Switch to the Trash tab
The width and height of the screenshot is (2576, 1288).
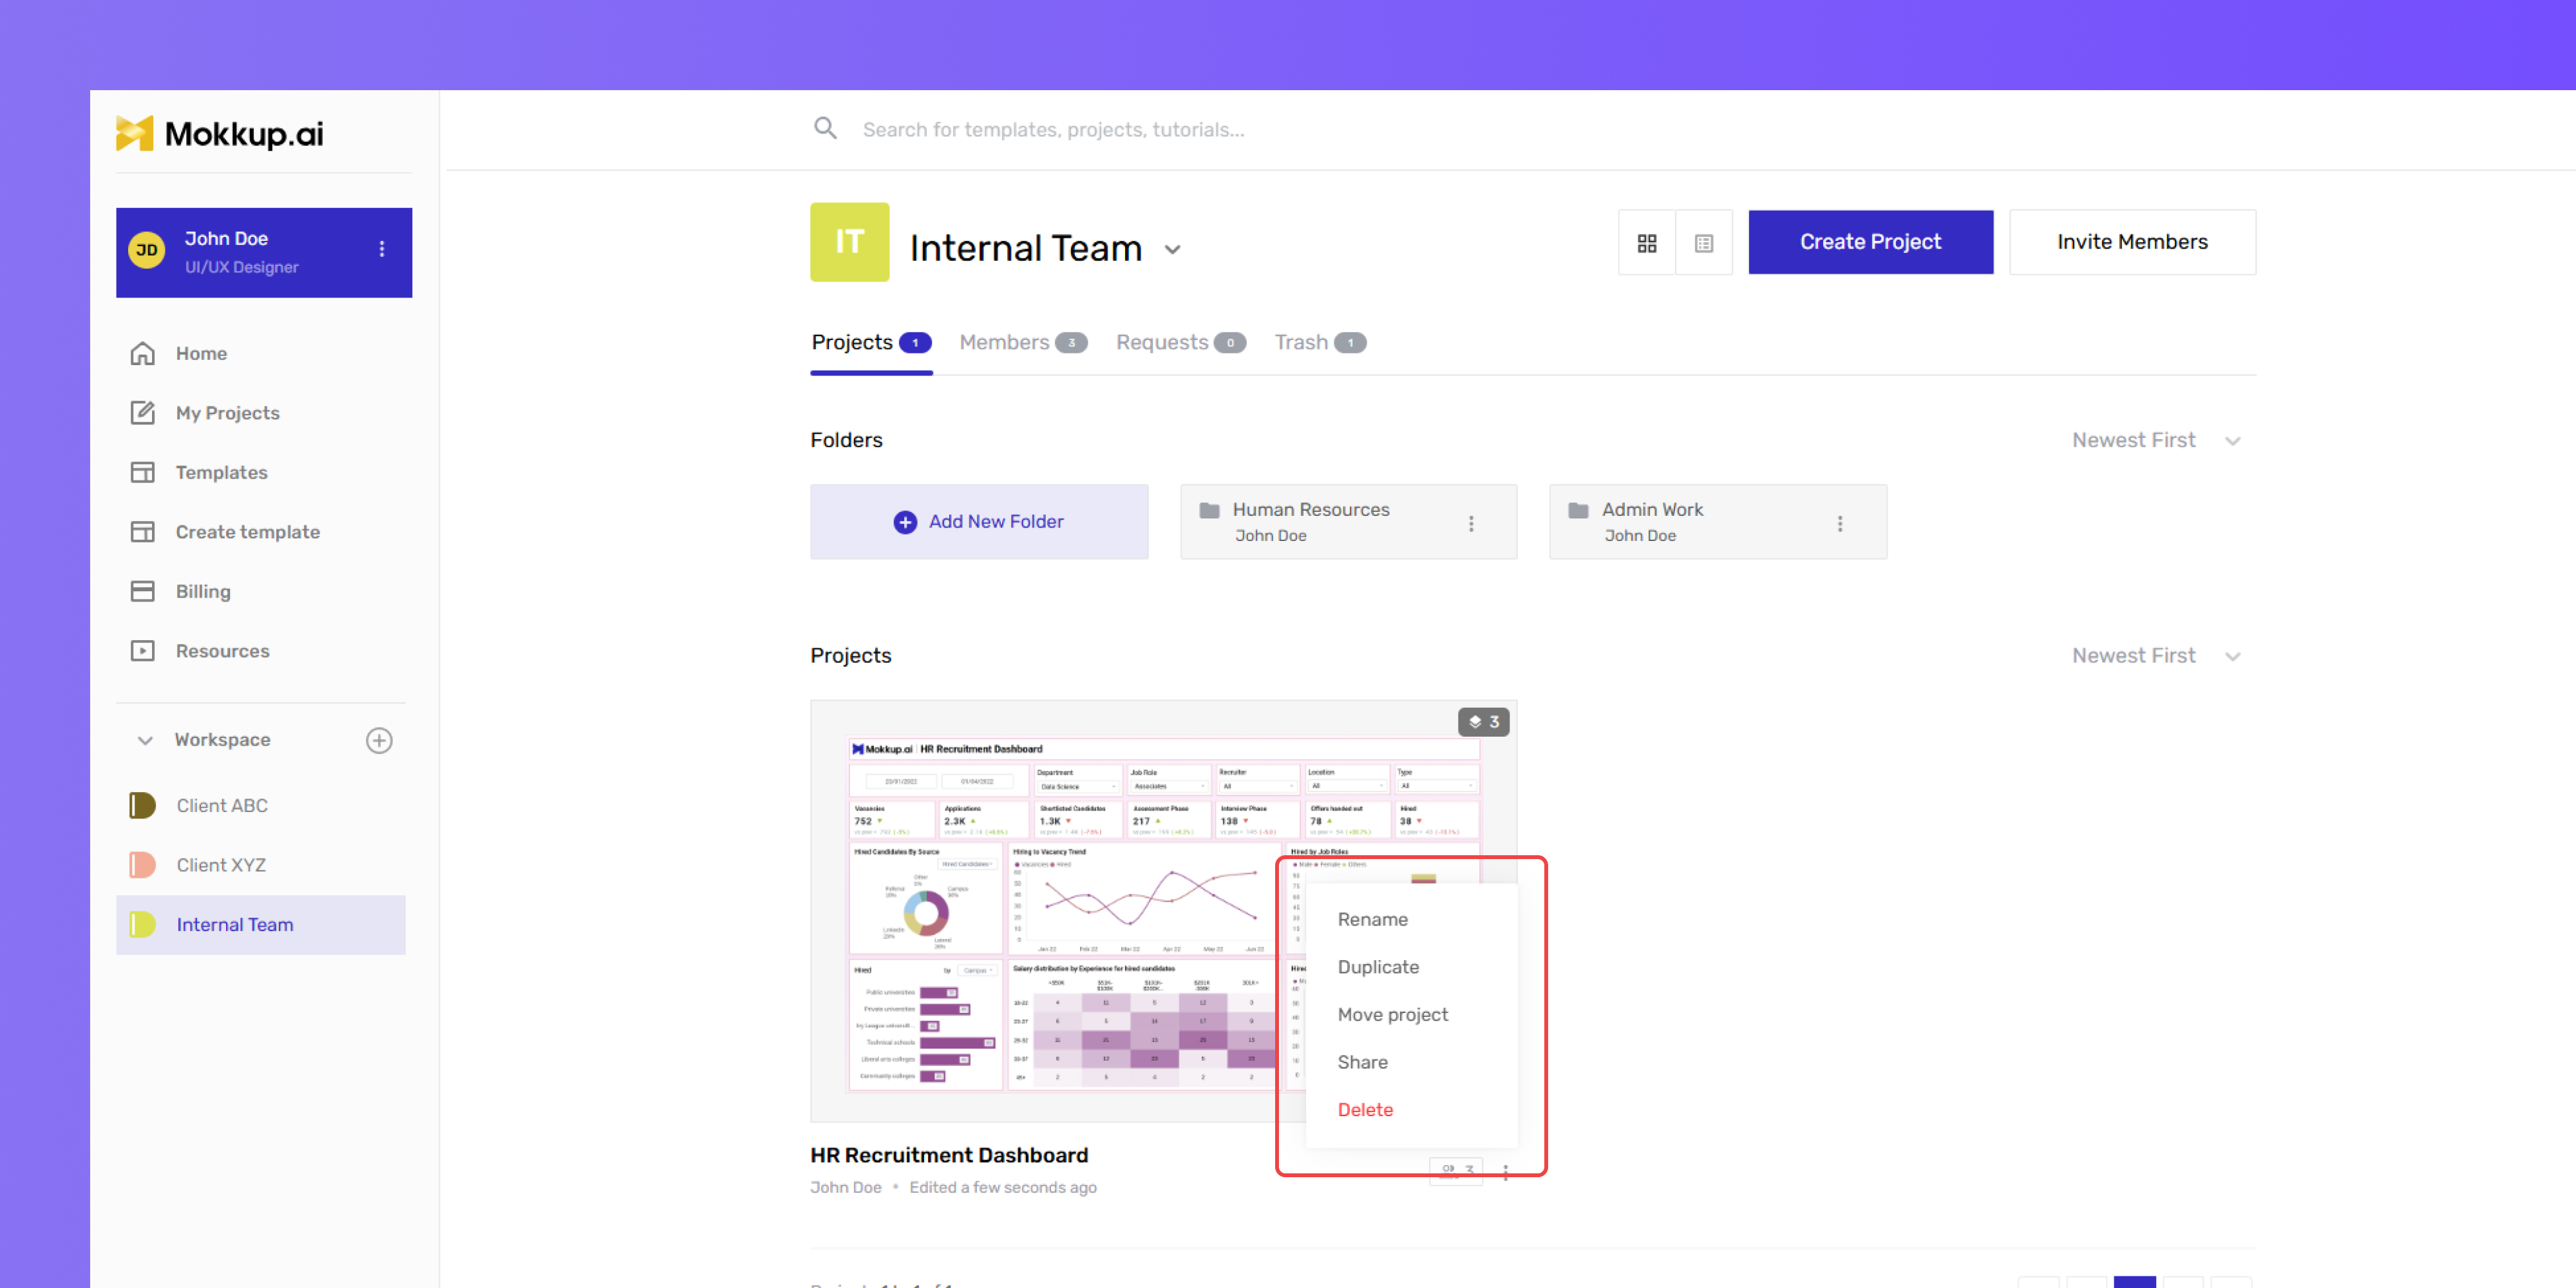point(1320,342)
